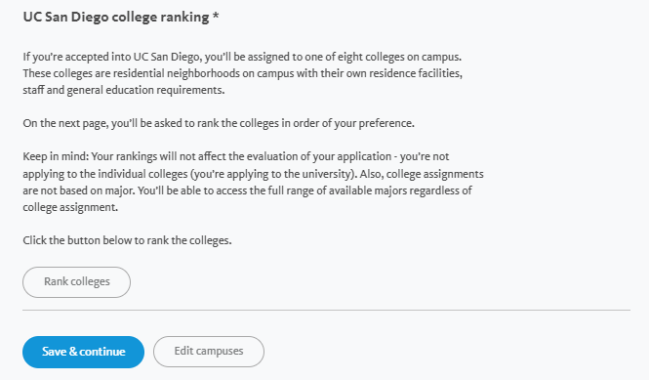Click the "Keep in mind:" phrase
This screenshot has height=380, width=649.
coord(56,156)
